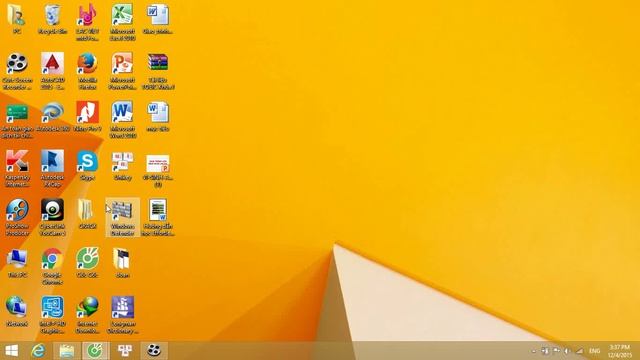Open Internet Download Manager shortcut
Viewport: 640px width, 360px height.
(87, 315)
